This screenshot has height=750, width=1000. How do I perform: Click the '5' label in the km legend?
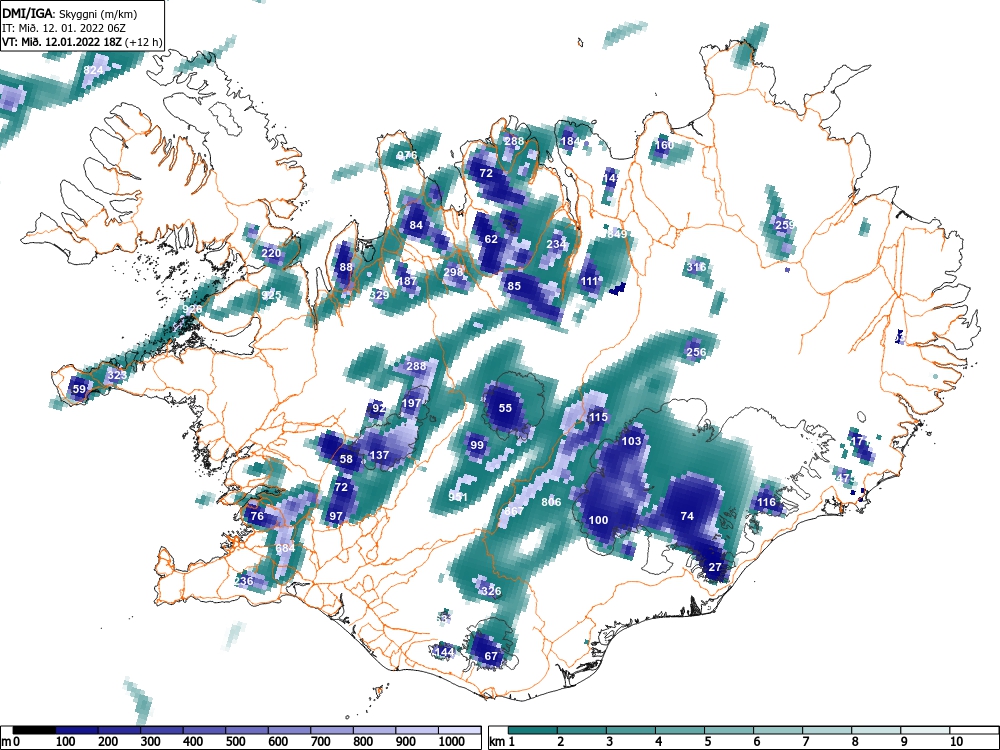(x=707, y=741)
